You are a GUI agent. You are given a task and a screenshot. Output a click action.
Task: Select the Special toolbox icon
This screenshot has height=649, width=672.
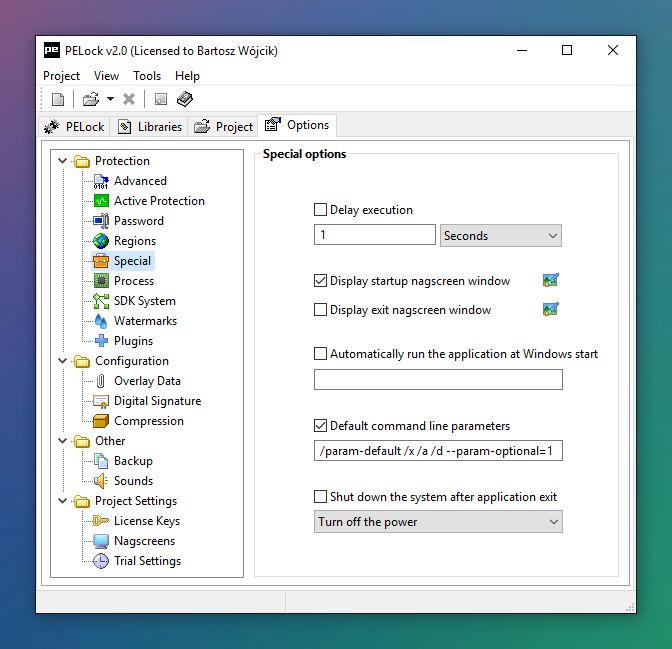101,261
